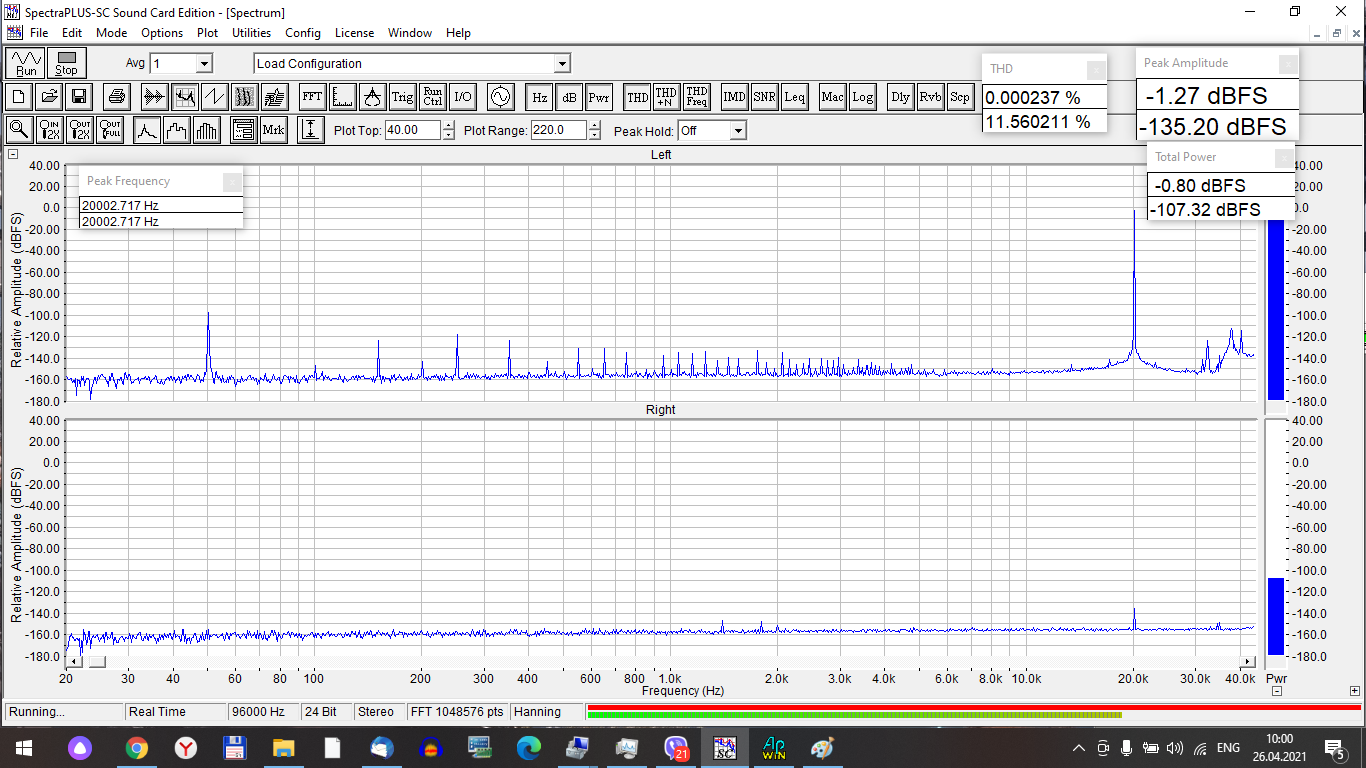Expand the Avg count dropdown
This screenshot has height=768, width=1366.
204,64
